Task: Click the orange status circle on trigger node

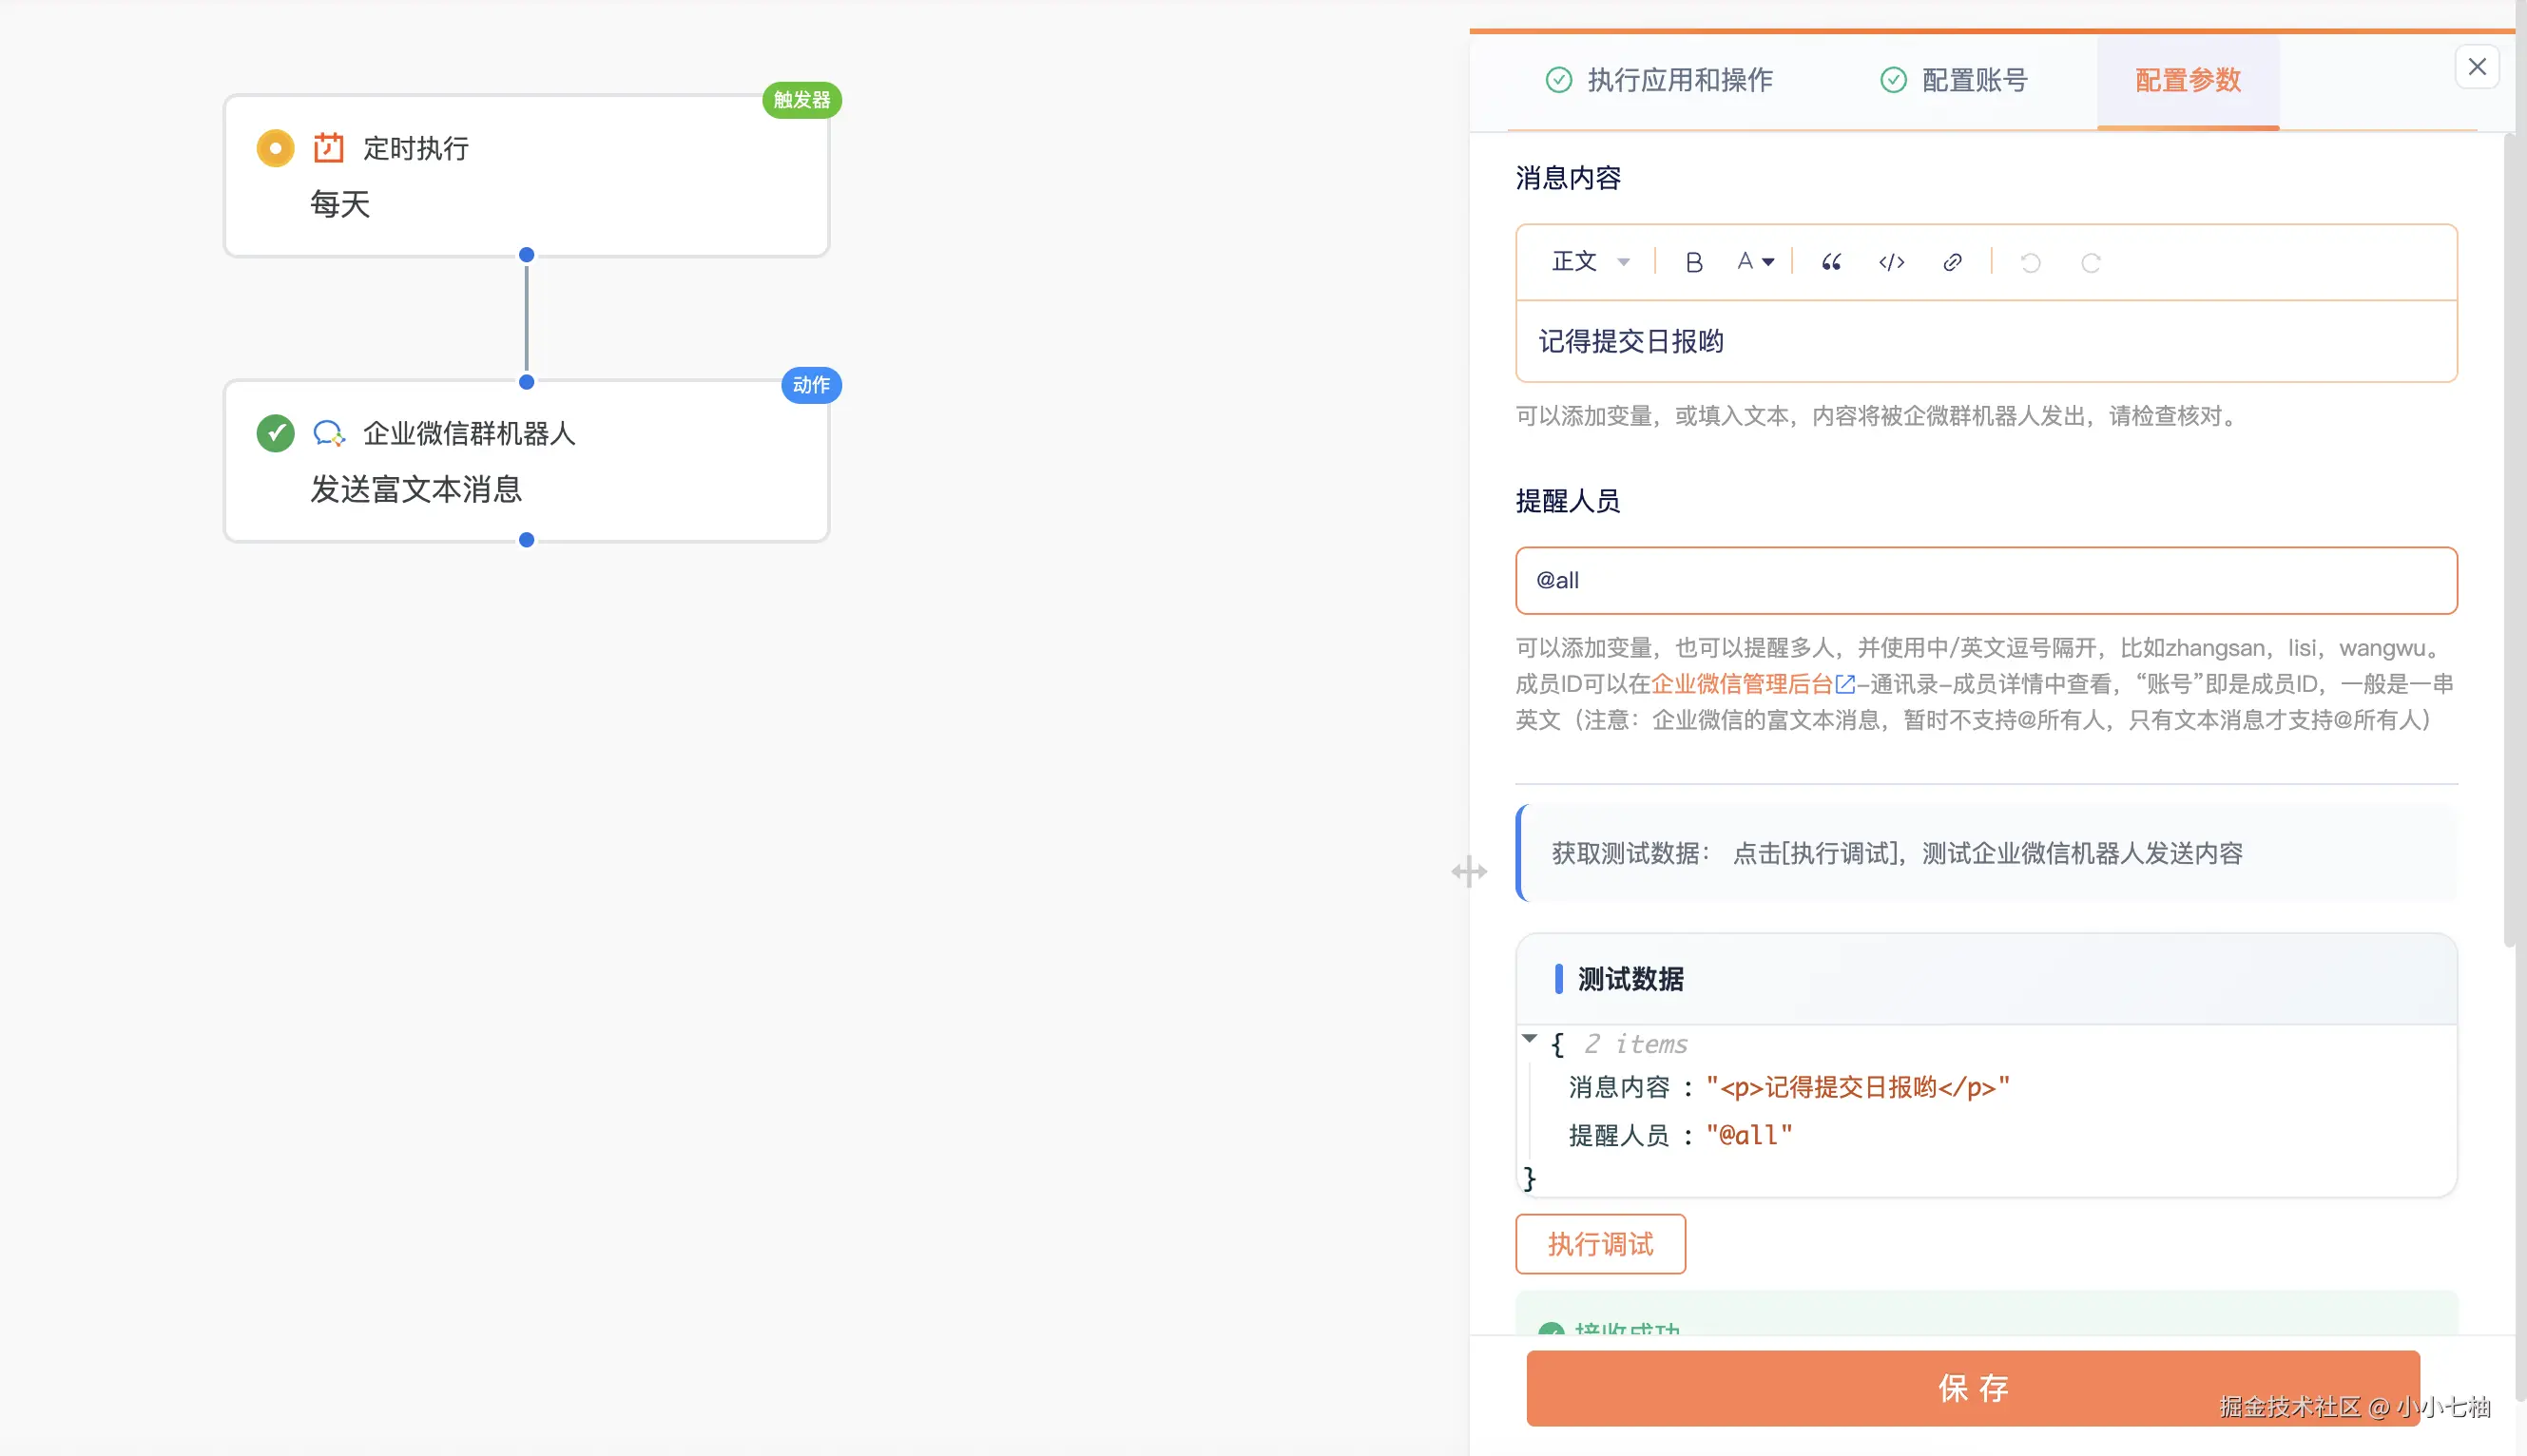Action: pyautogui.click(x=275, y=148)
